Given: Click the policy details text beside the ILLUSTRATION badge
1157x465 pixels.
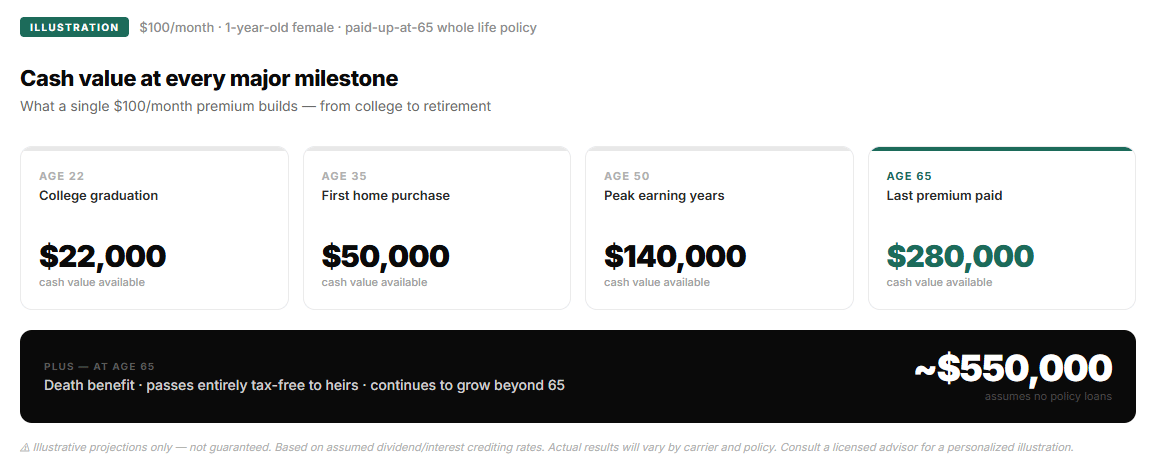Looking at the screenshot, I should [338, 27].
